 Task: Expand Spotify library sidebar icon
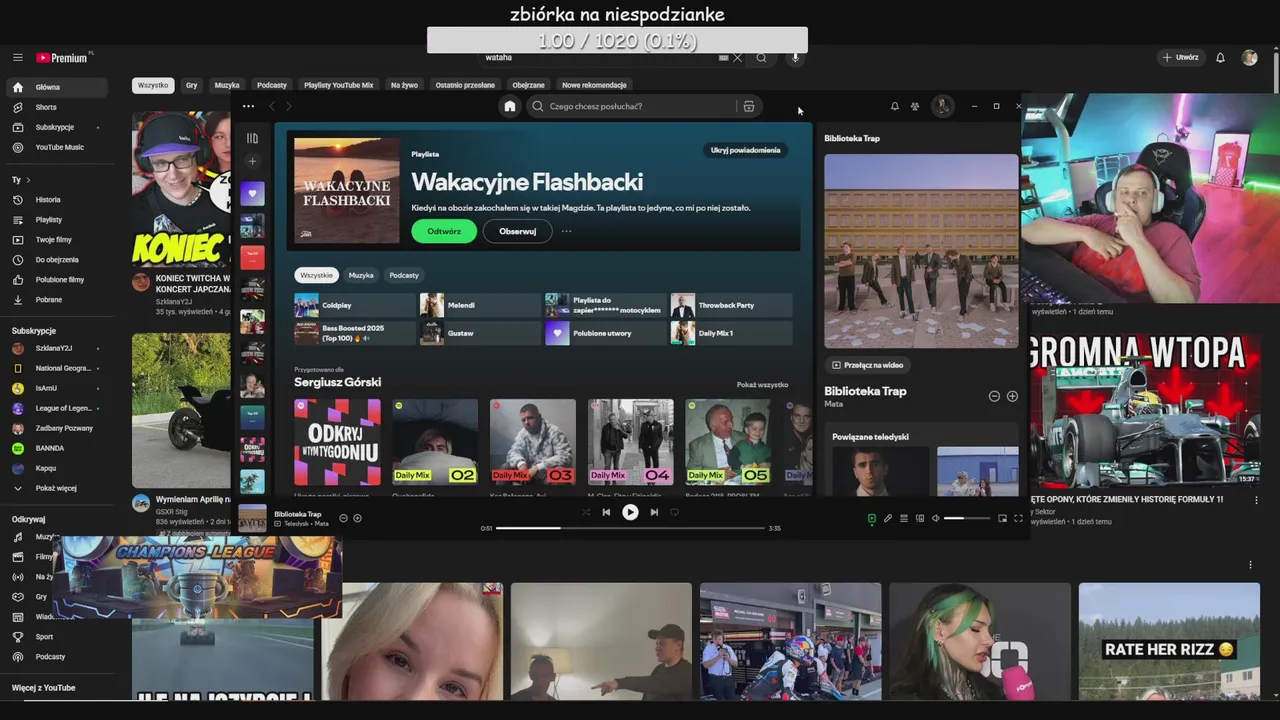[x=252, y=138]
